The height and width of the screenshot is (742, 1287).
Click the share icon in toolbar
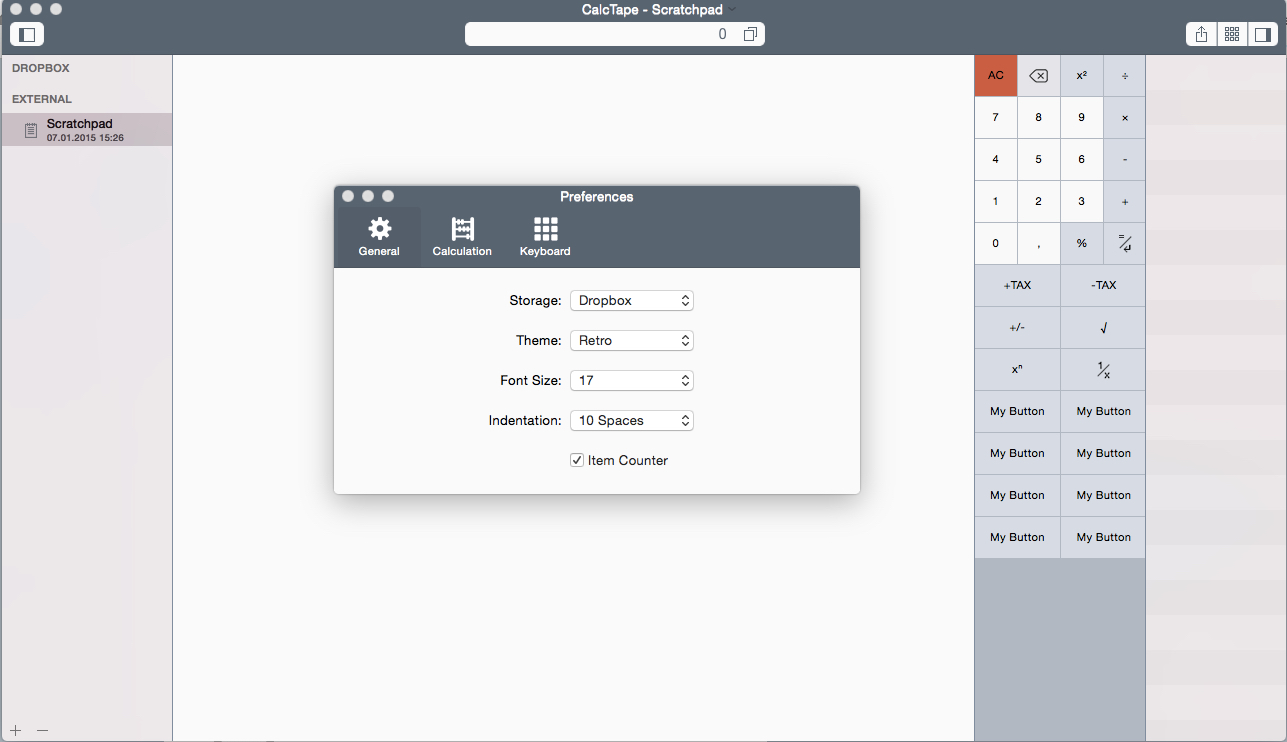(1201, 34)
